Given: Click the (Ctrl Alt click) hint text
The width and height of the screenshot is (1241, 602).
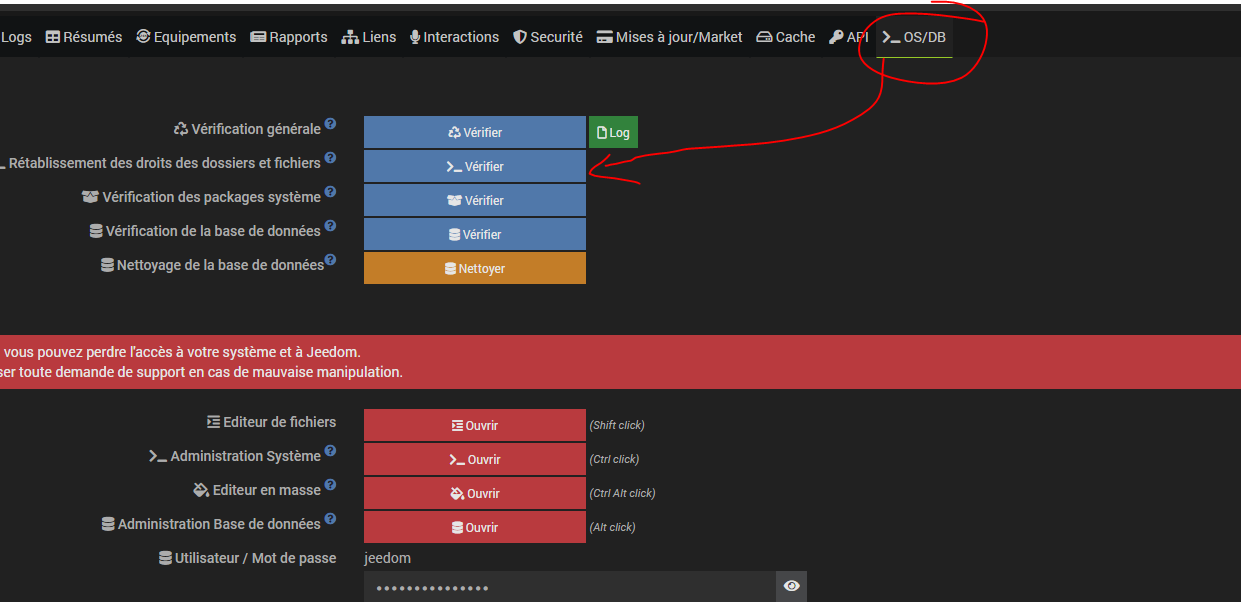Looking at the screenshot, I should coord(622,493).
